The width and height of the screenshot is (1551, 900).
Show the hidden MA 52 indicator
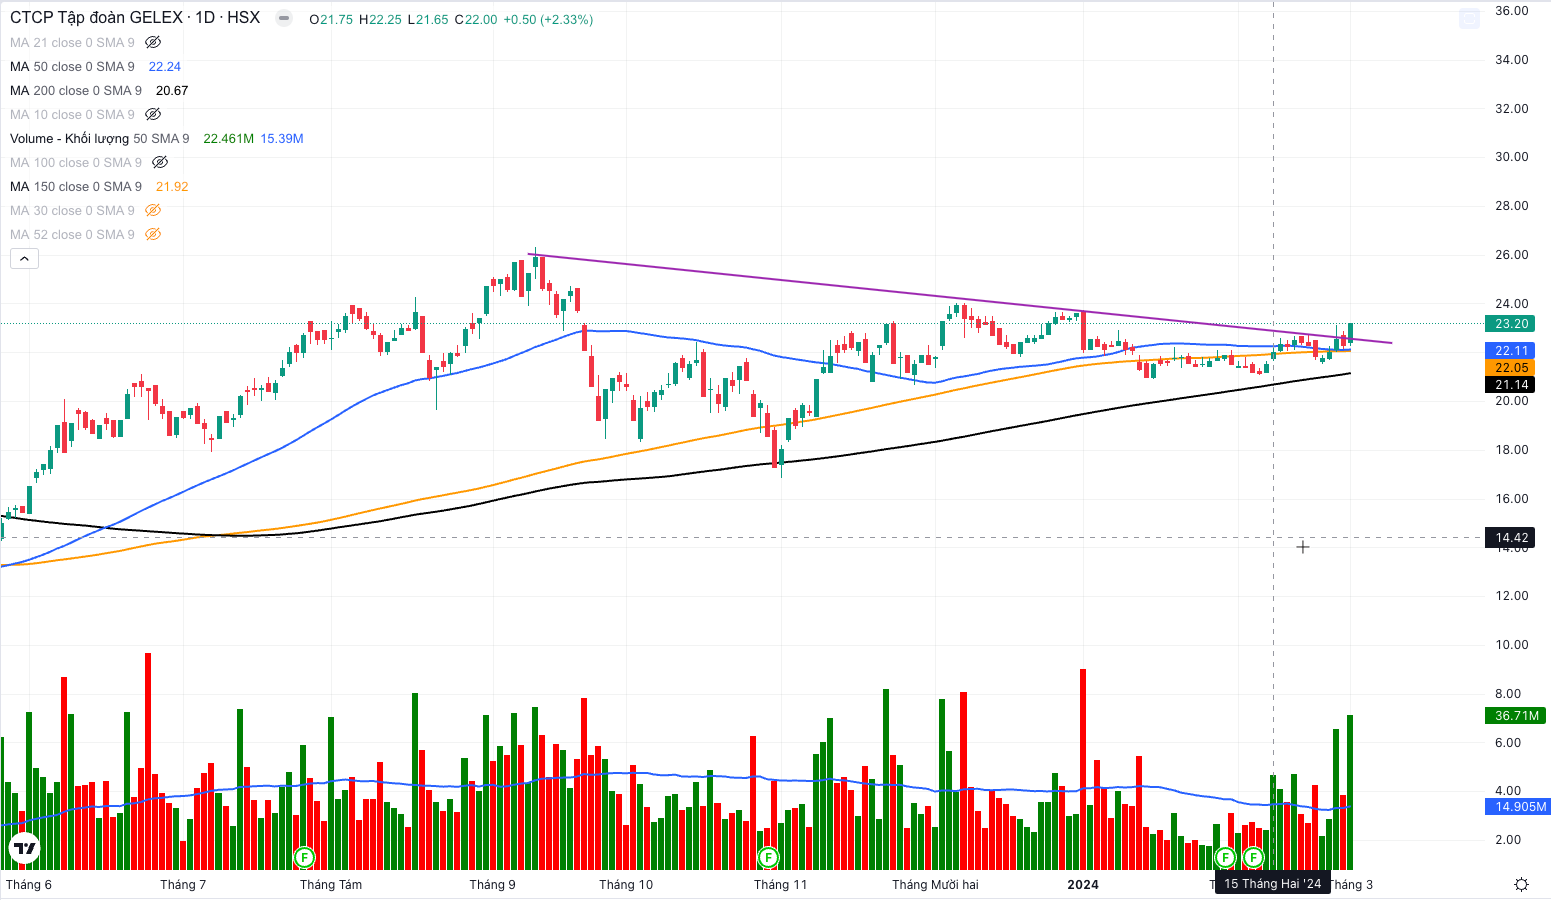tap(153, 234)
